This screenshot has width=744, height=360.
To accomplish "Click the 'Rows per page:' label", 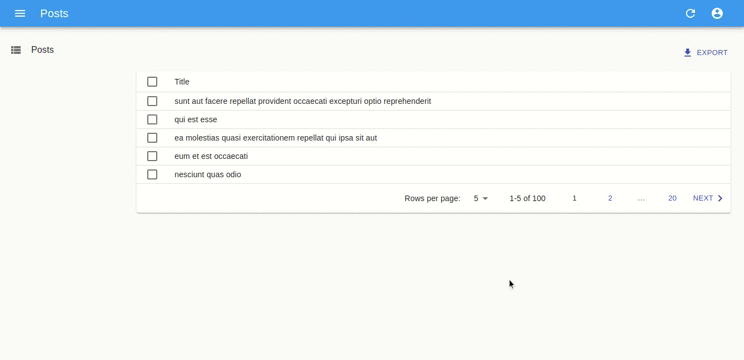I will [x=432, y=198].
